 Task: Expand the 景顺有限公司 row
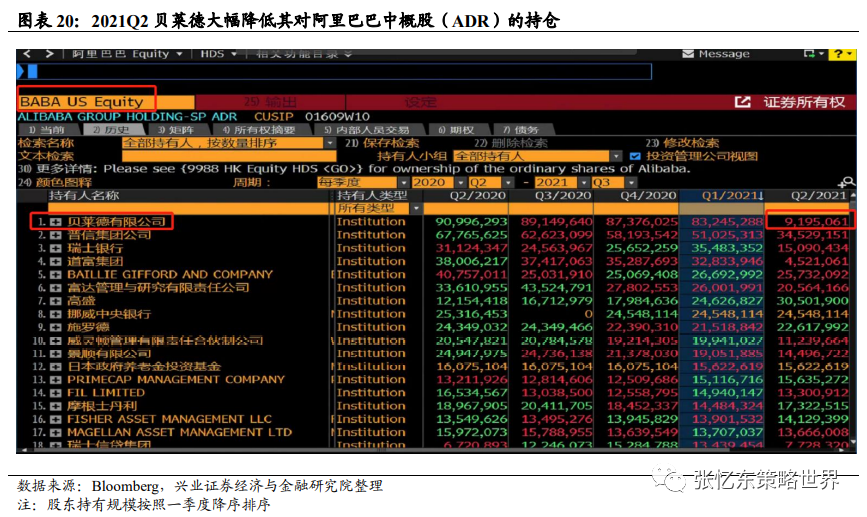tap(55, 354)
